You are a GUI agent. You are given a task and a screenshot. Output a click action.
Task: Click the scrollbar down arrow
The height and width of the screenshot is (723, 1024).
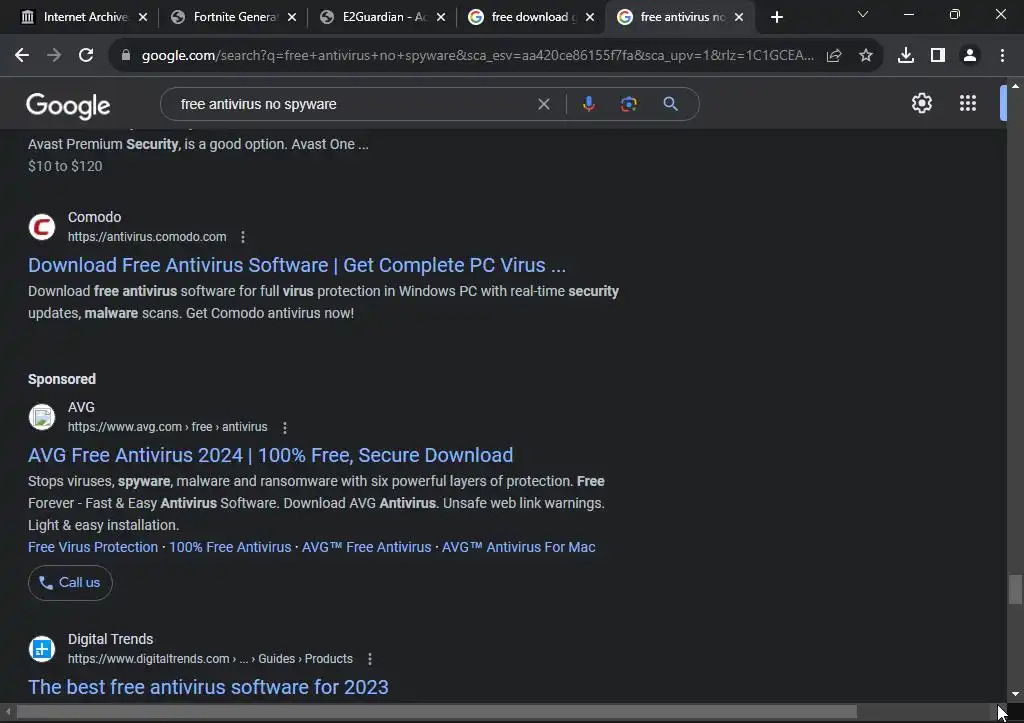pos(1015,694)
